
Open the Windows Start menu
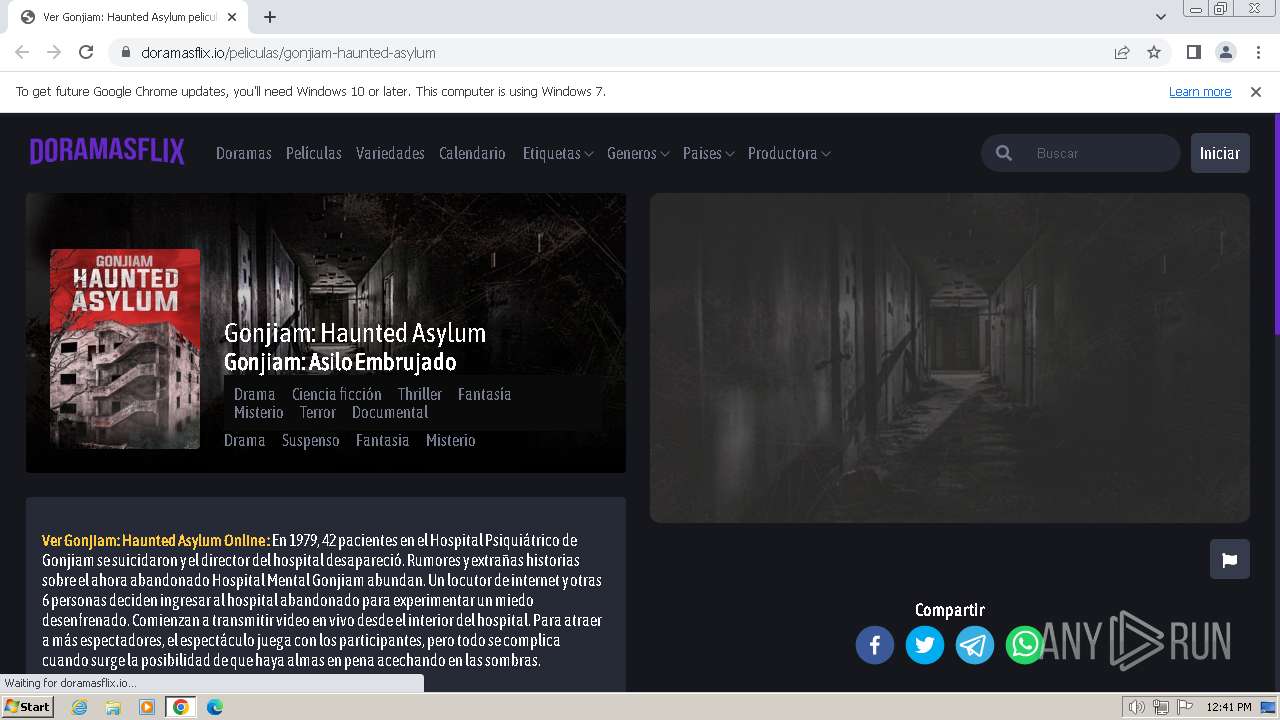coord(27,707)
